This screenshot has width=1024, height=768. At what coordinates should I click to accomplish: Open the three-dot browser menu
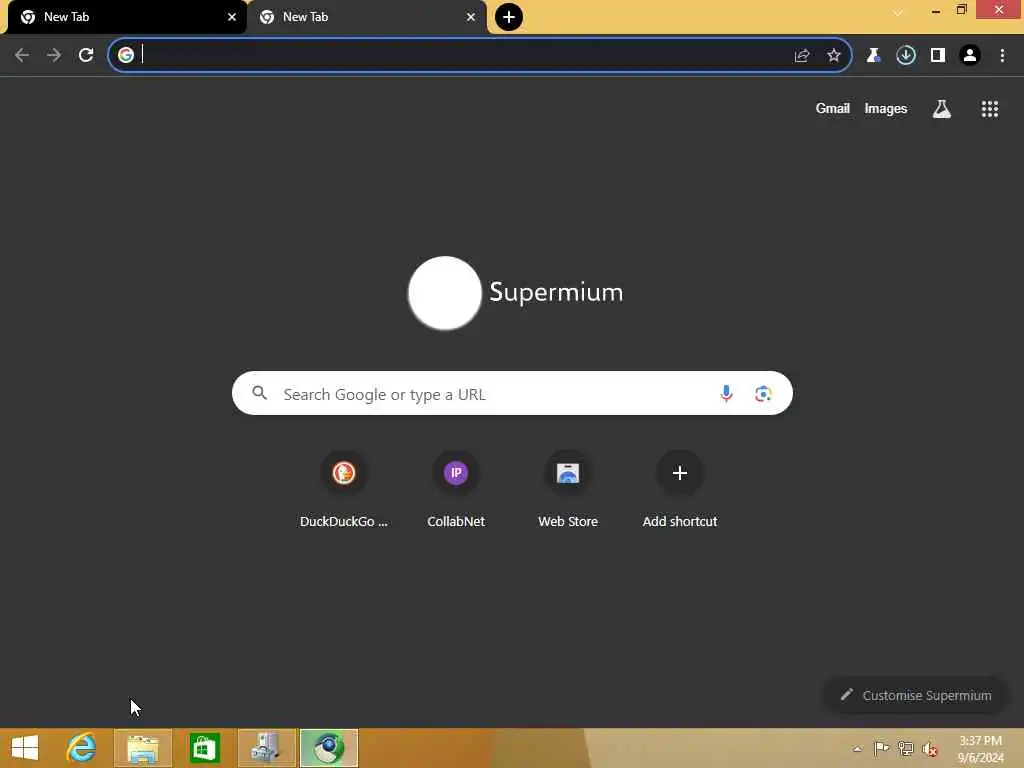pos(1002,56)
